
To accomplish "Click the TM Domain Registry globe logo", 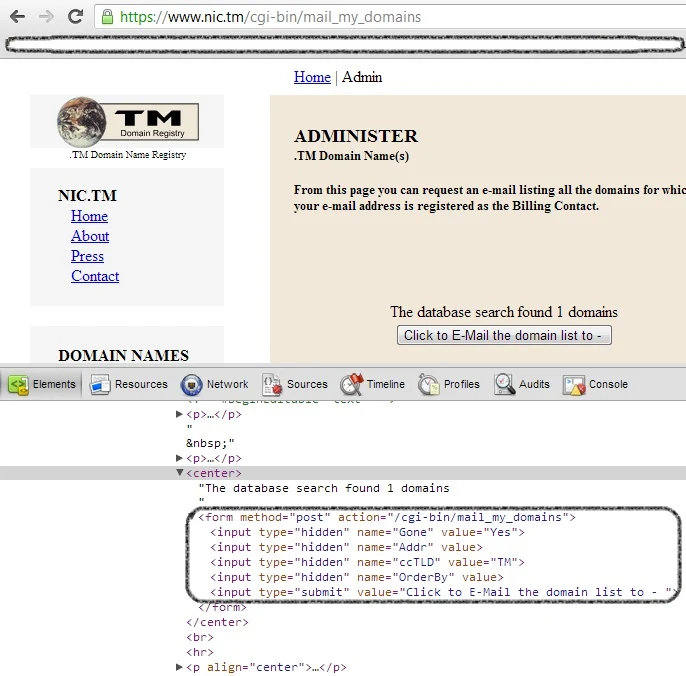I will [127, 122].
